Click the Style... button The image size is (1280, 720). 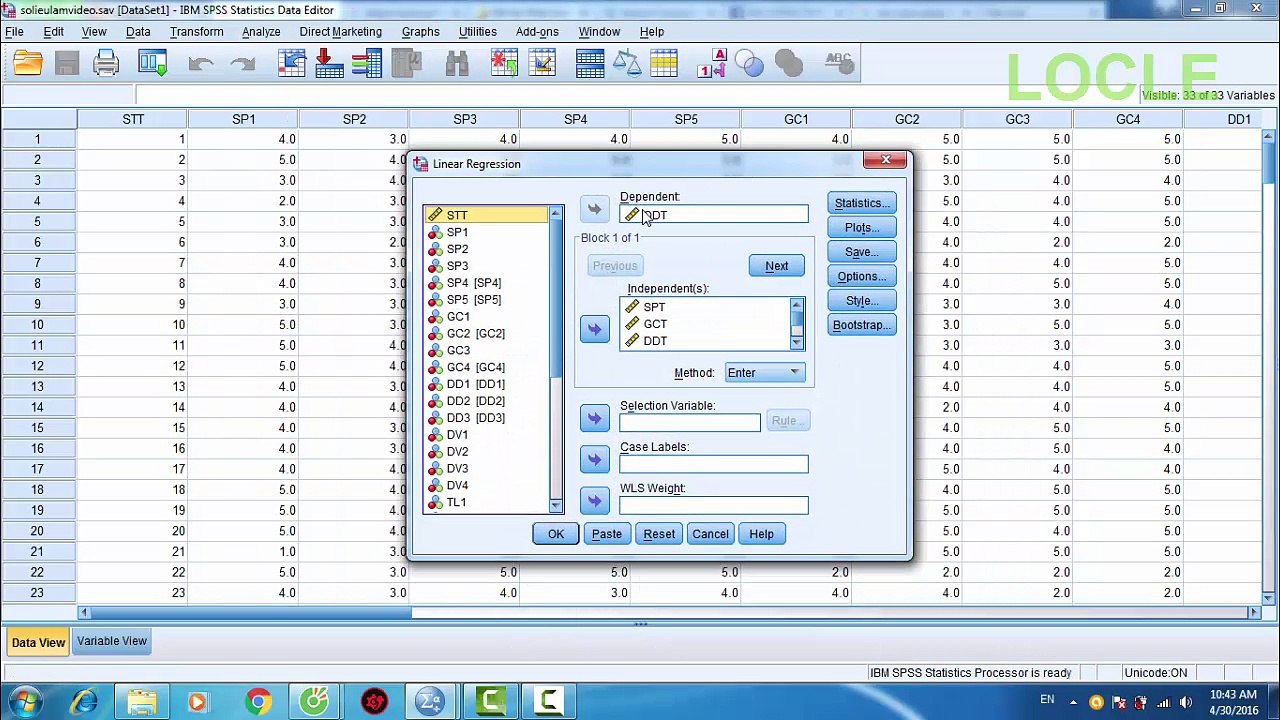click(862, 301)
